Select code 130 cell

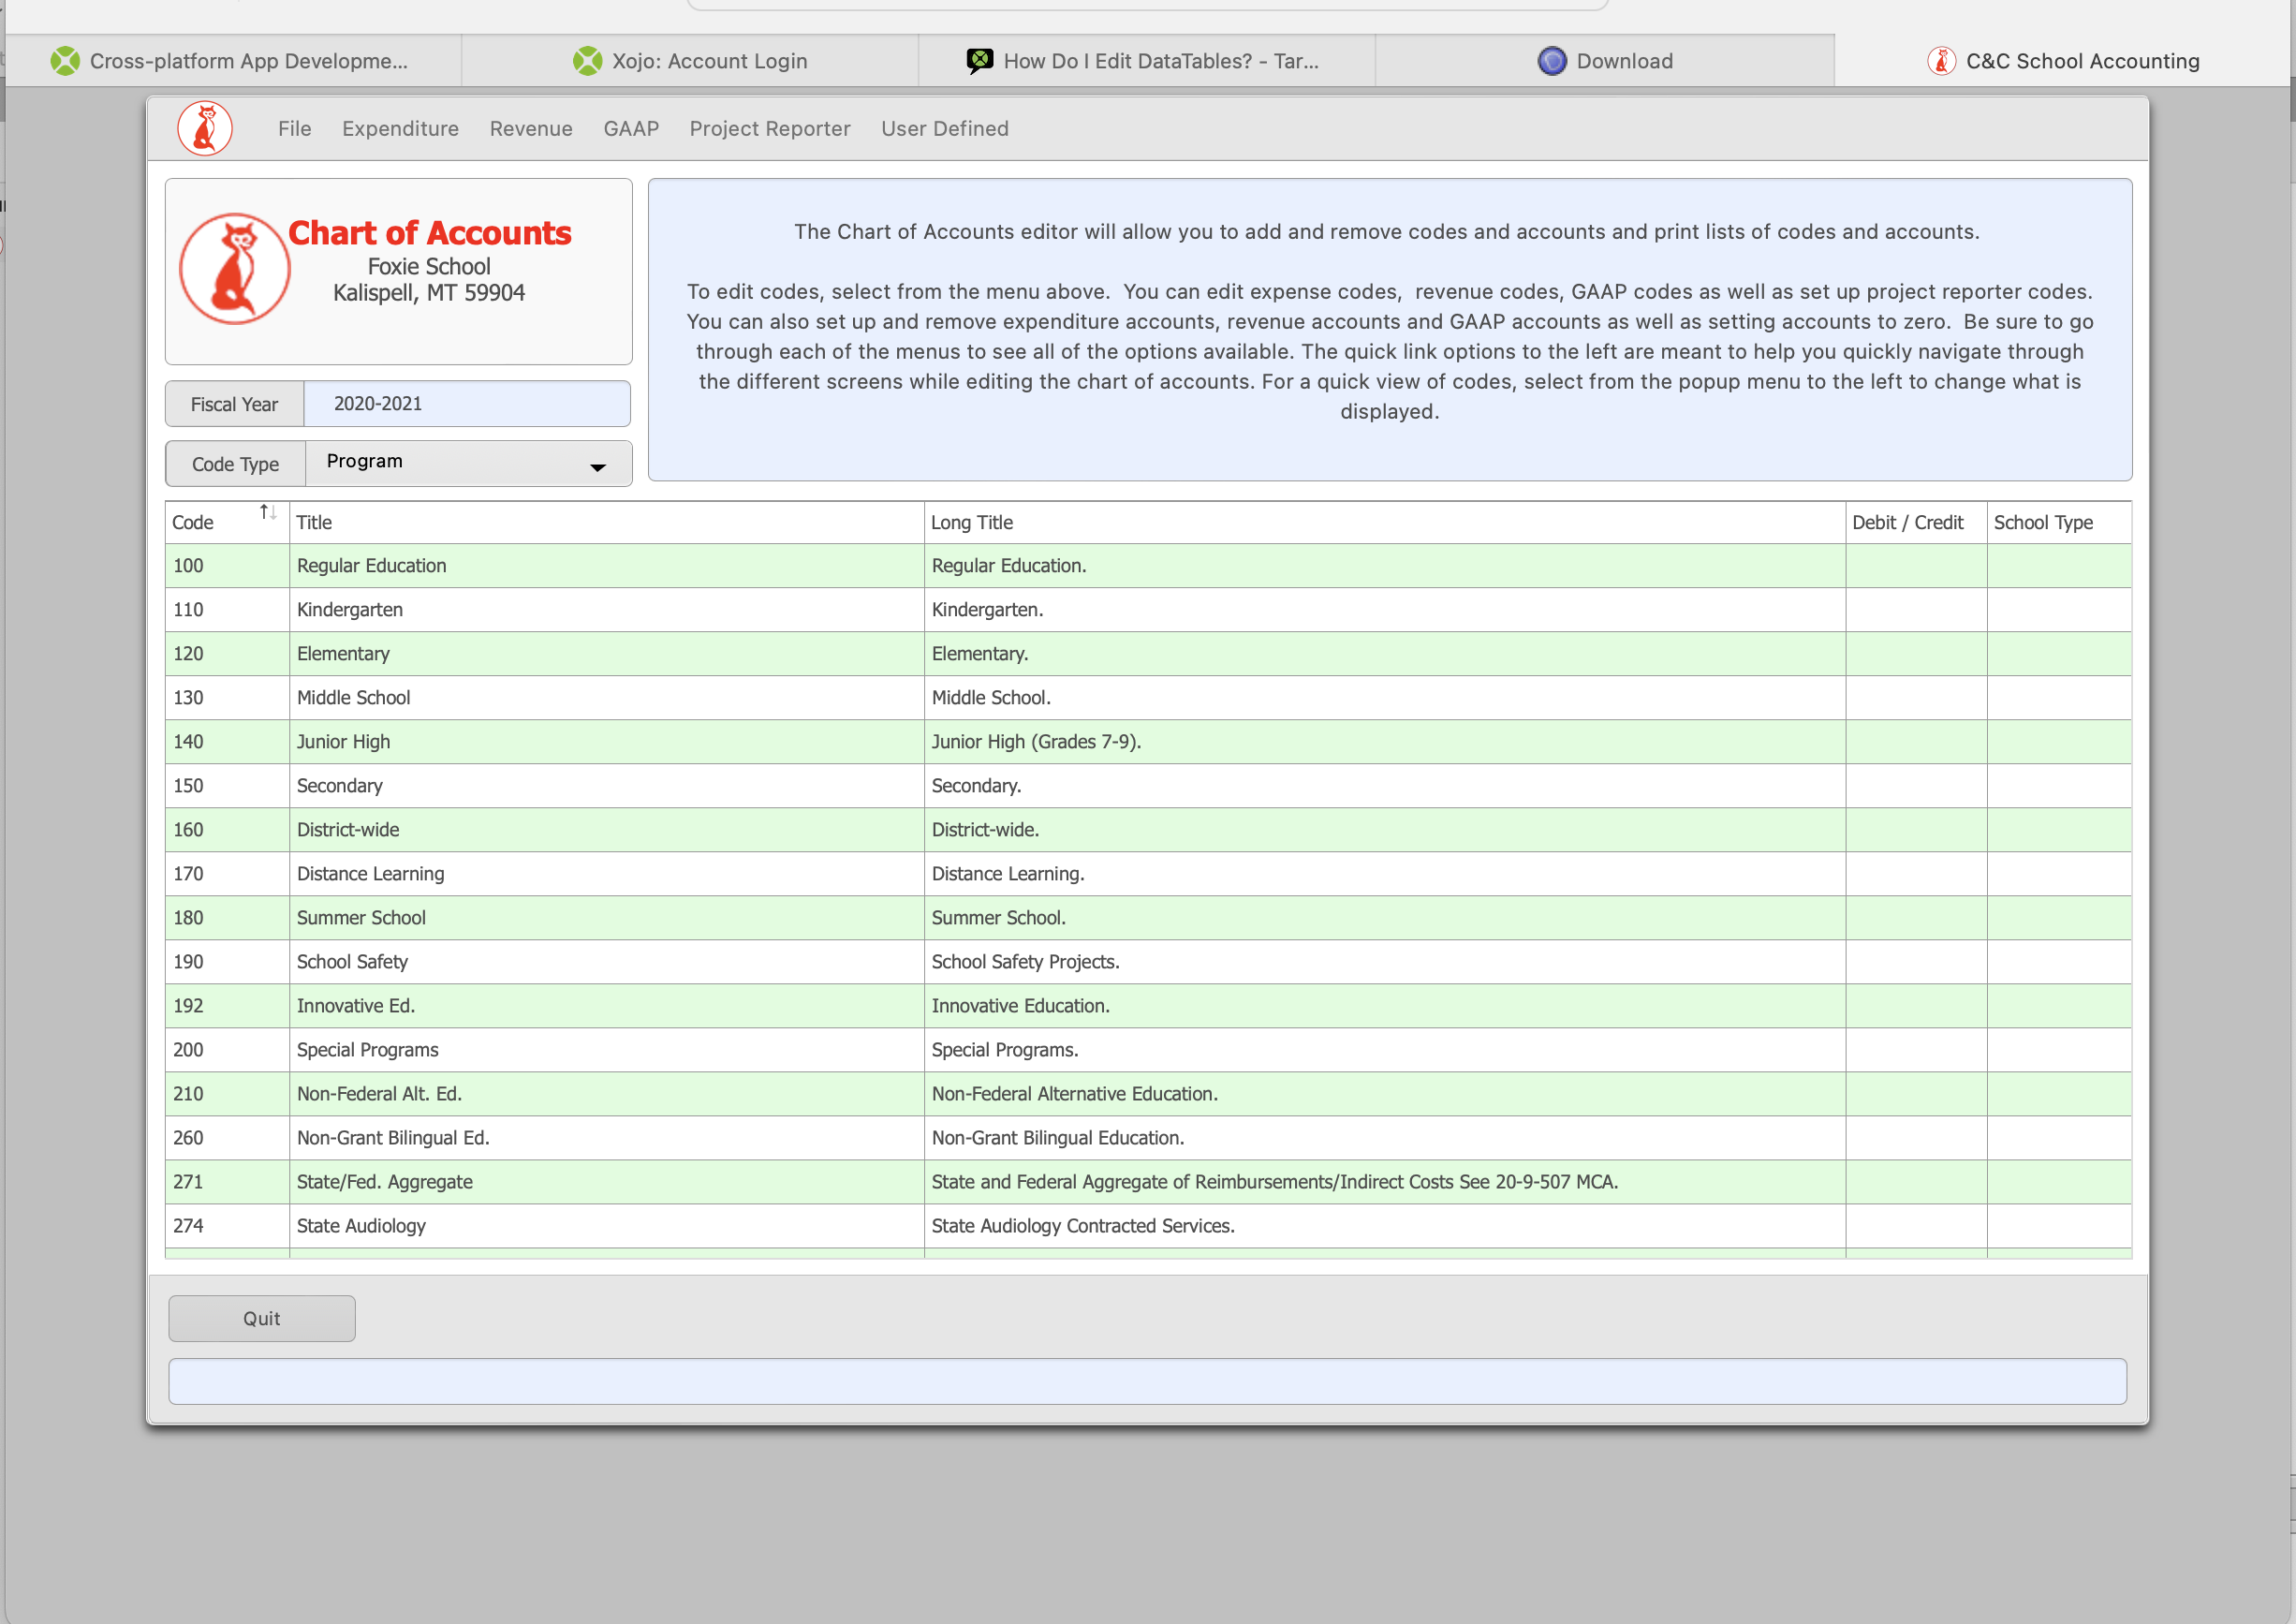pyautogui.click(x=227, y=698)
